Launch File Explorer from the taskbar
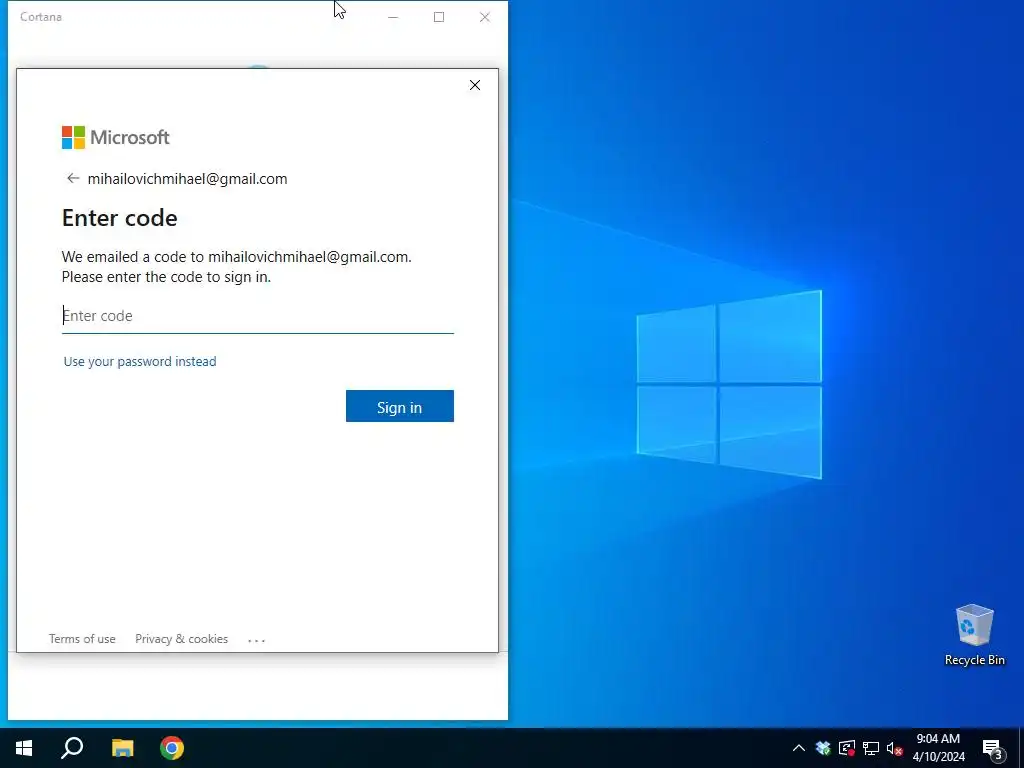1024x768 pixels. tap(122, 748)
